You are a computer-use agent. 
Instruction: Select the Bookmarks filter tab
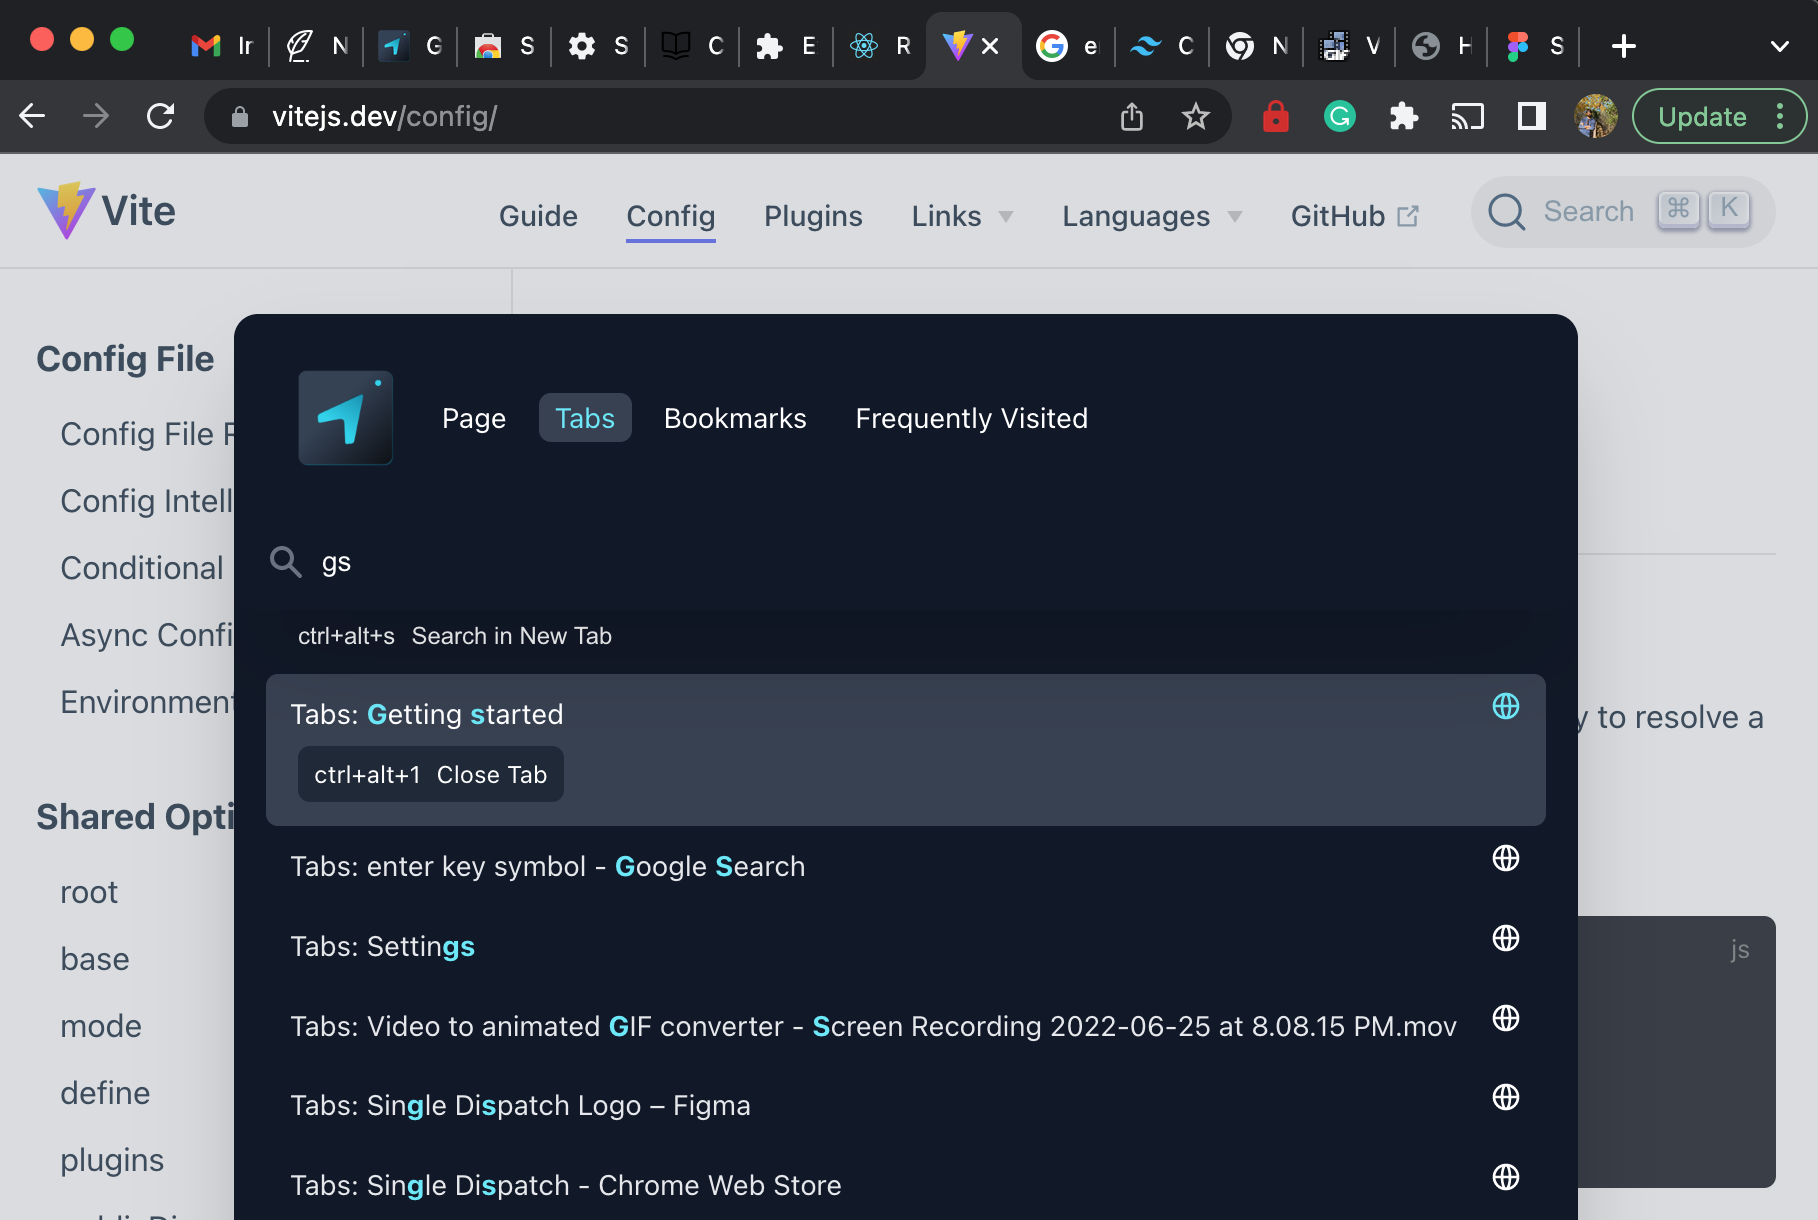click(735, 418)
